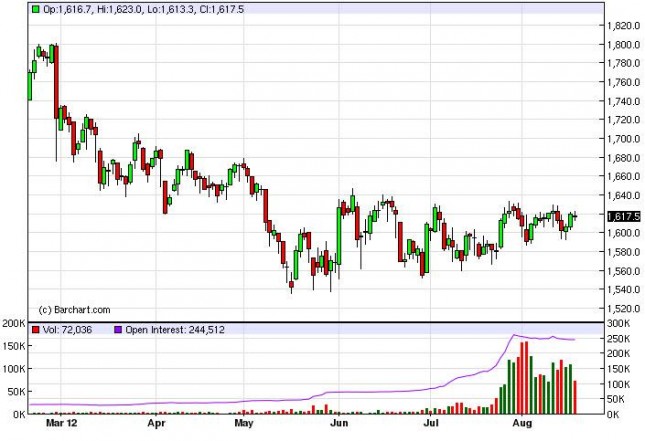This screenshot has width=645, height=441.
Task: Click the 1,820.0 price axis label
Action: (624, 26)
